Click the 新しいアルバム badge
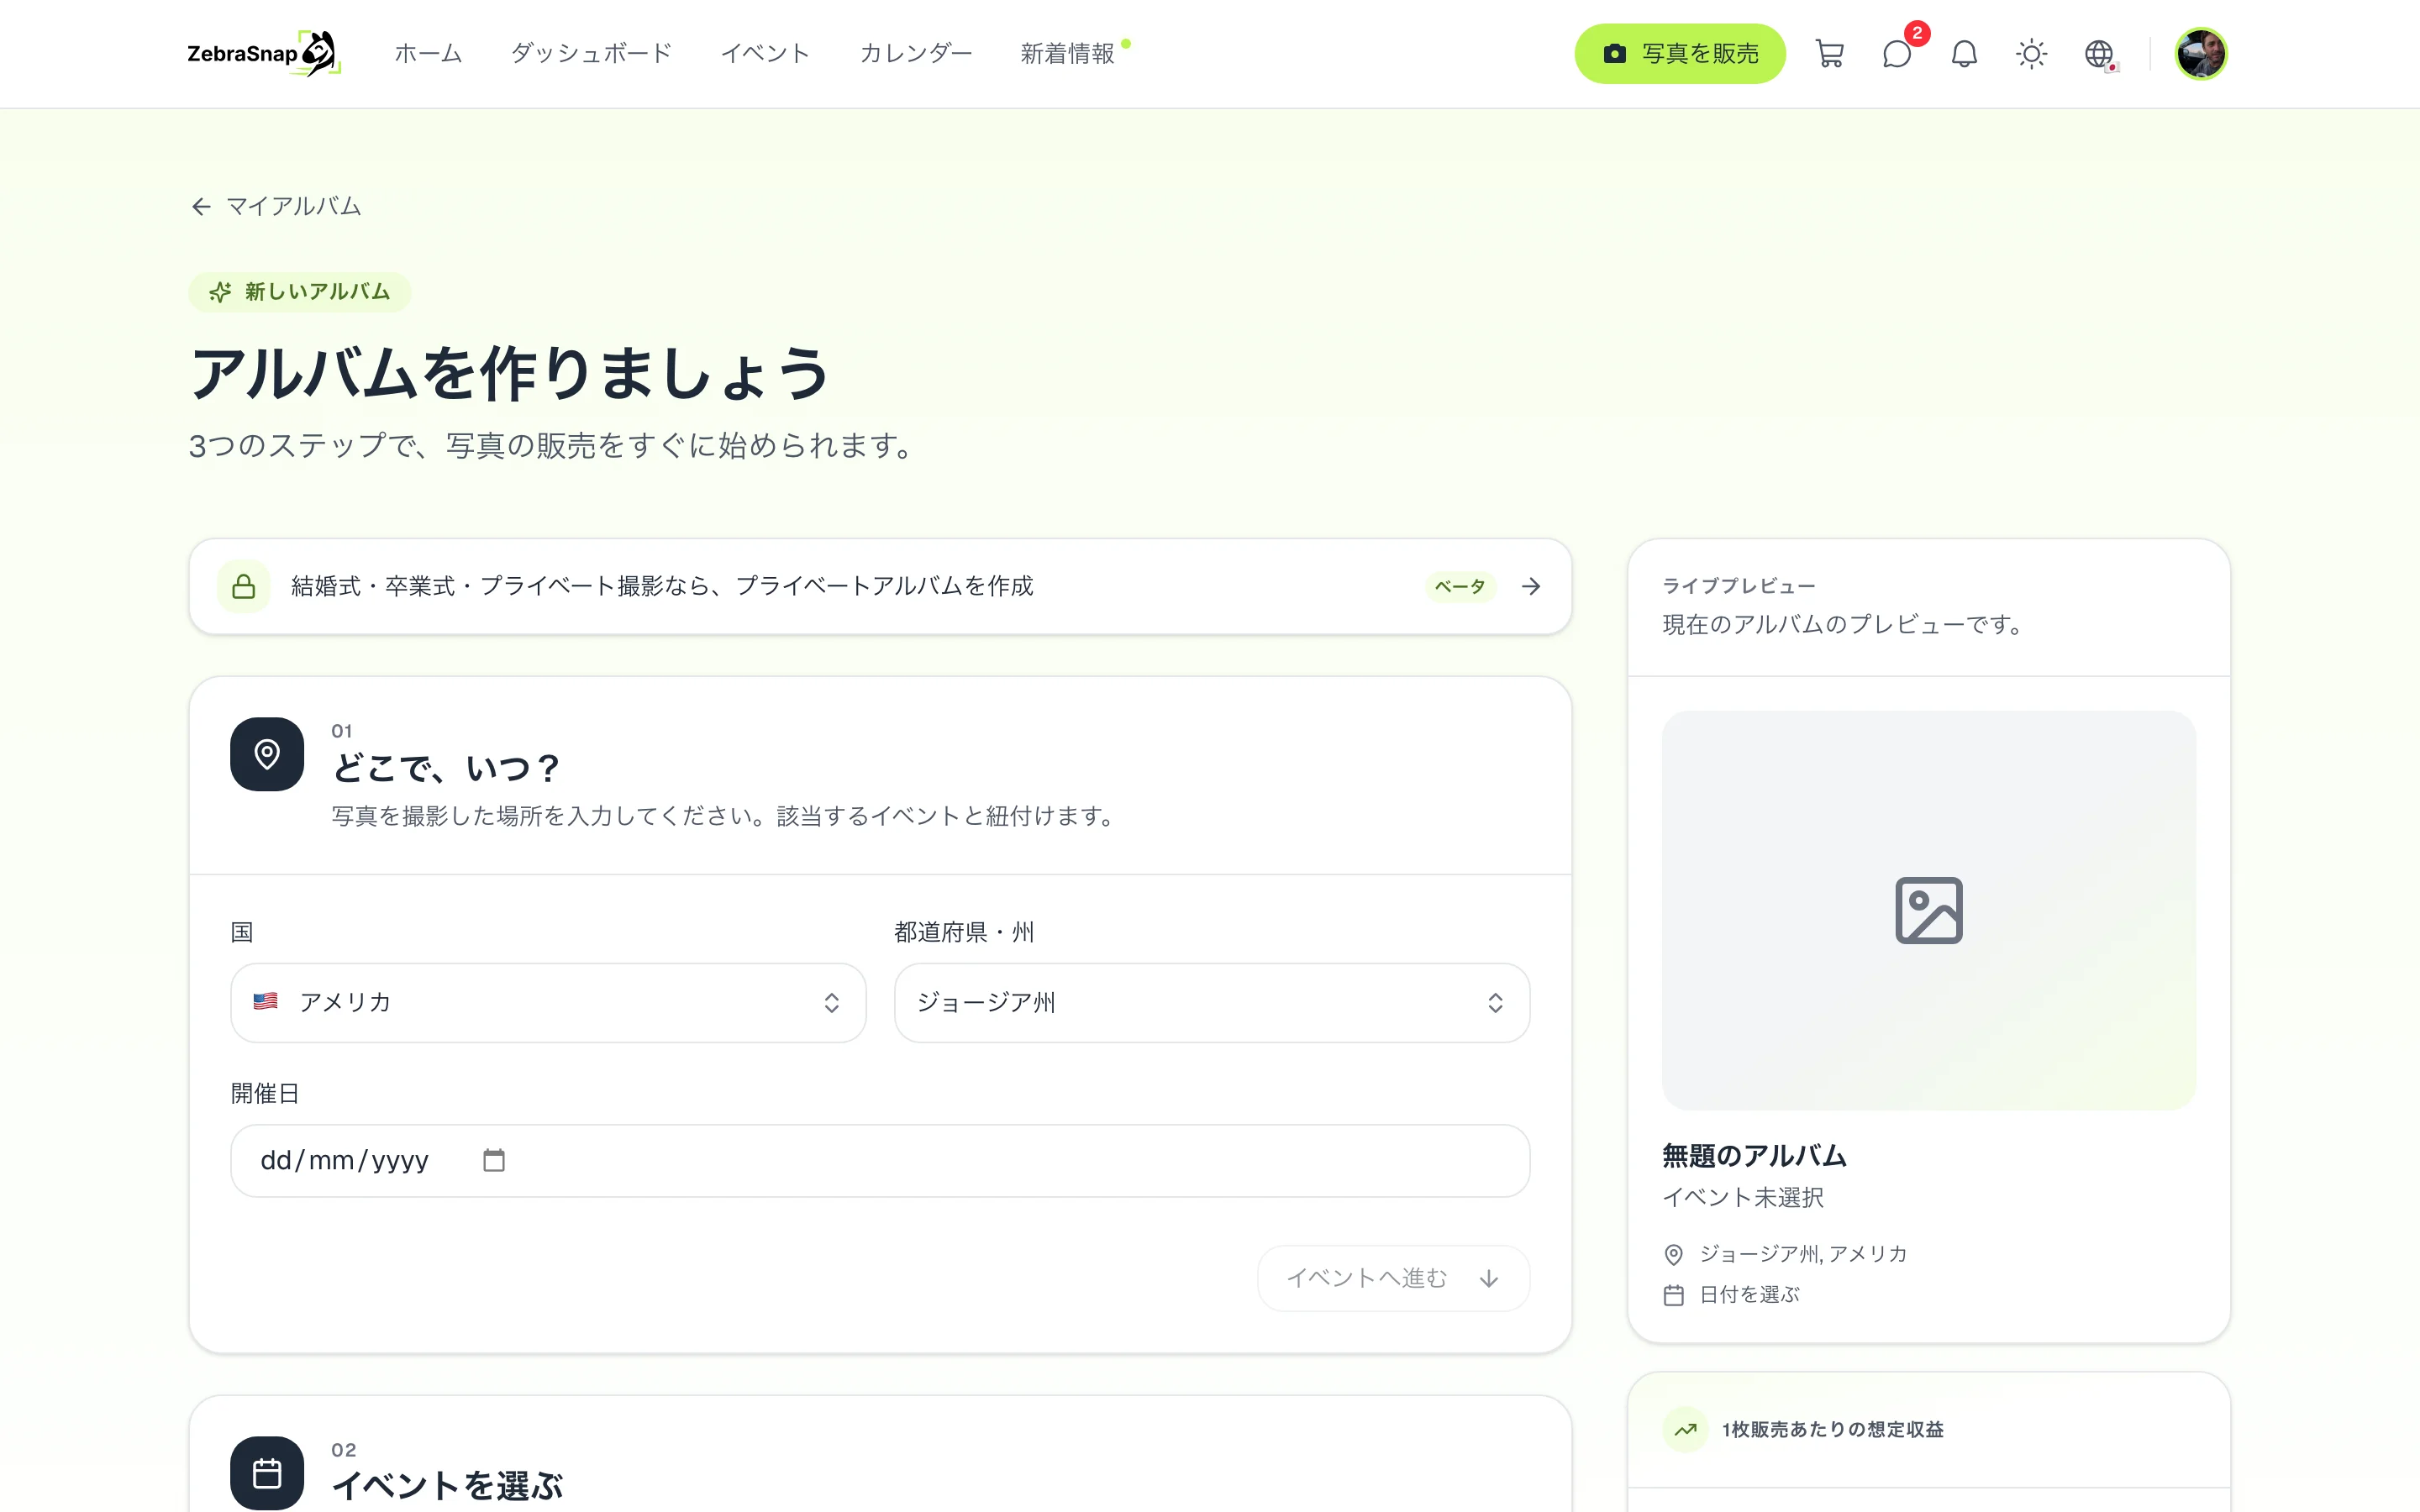Image resolution: width=2420 pixels, height=1512 pixels. 299,292
